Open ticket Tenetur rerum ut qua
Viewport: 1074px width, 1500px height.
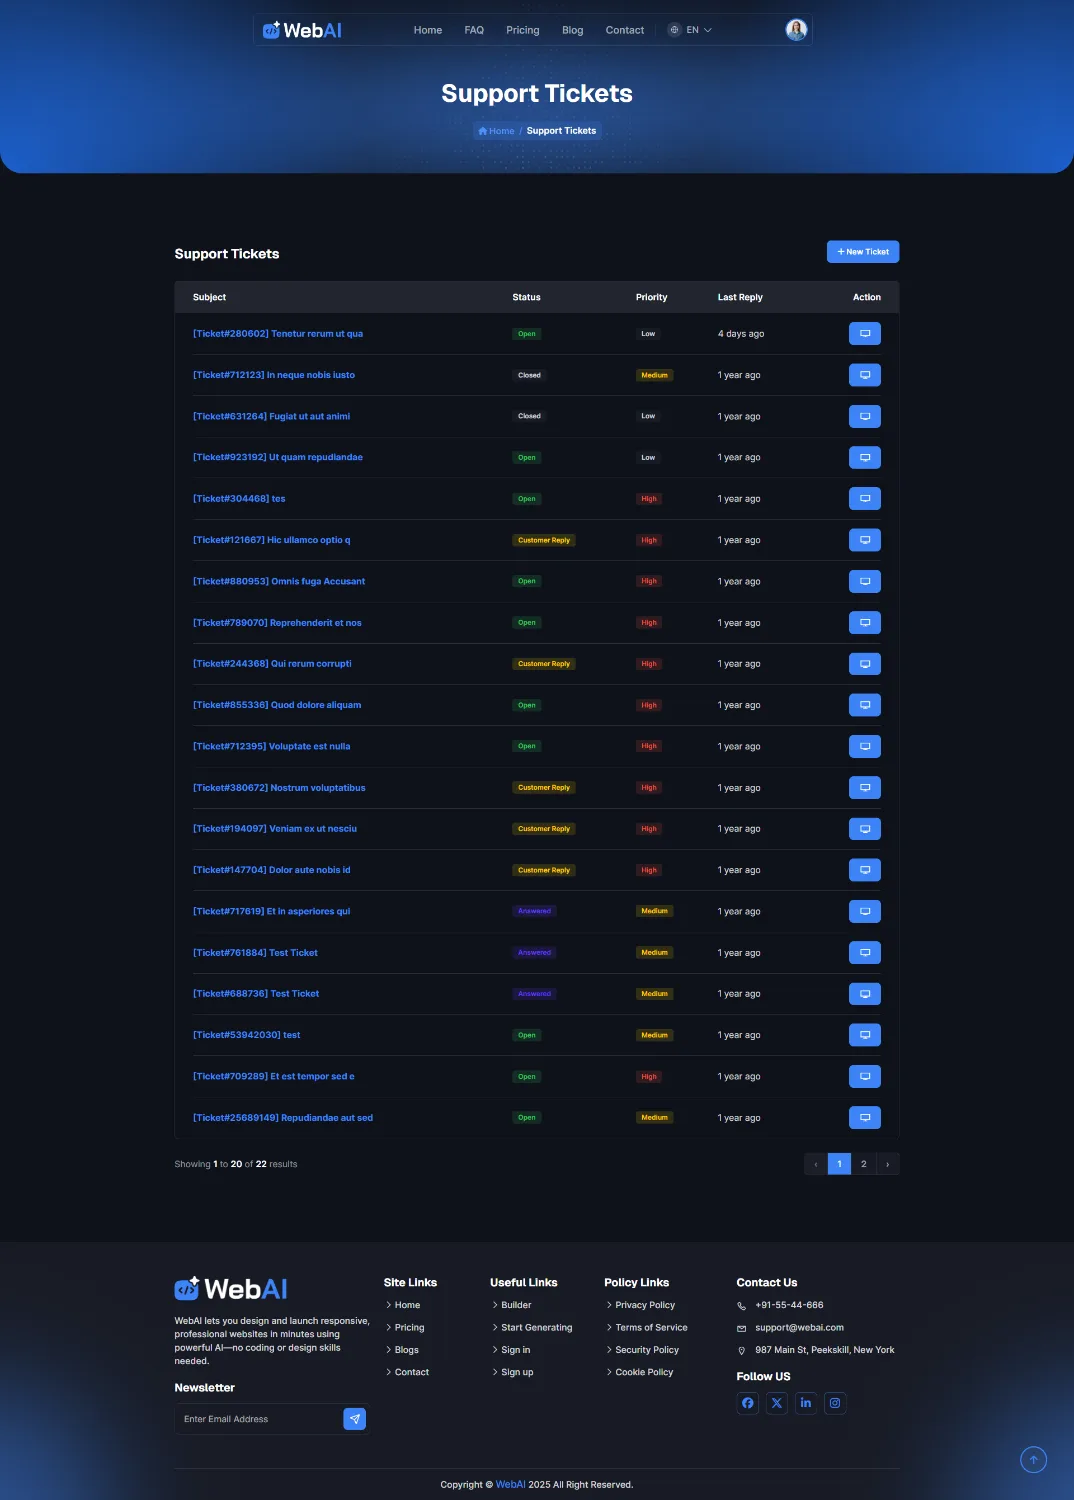pyautogui.click(x=278, y=334)
